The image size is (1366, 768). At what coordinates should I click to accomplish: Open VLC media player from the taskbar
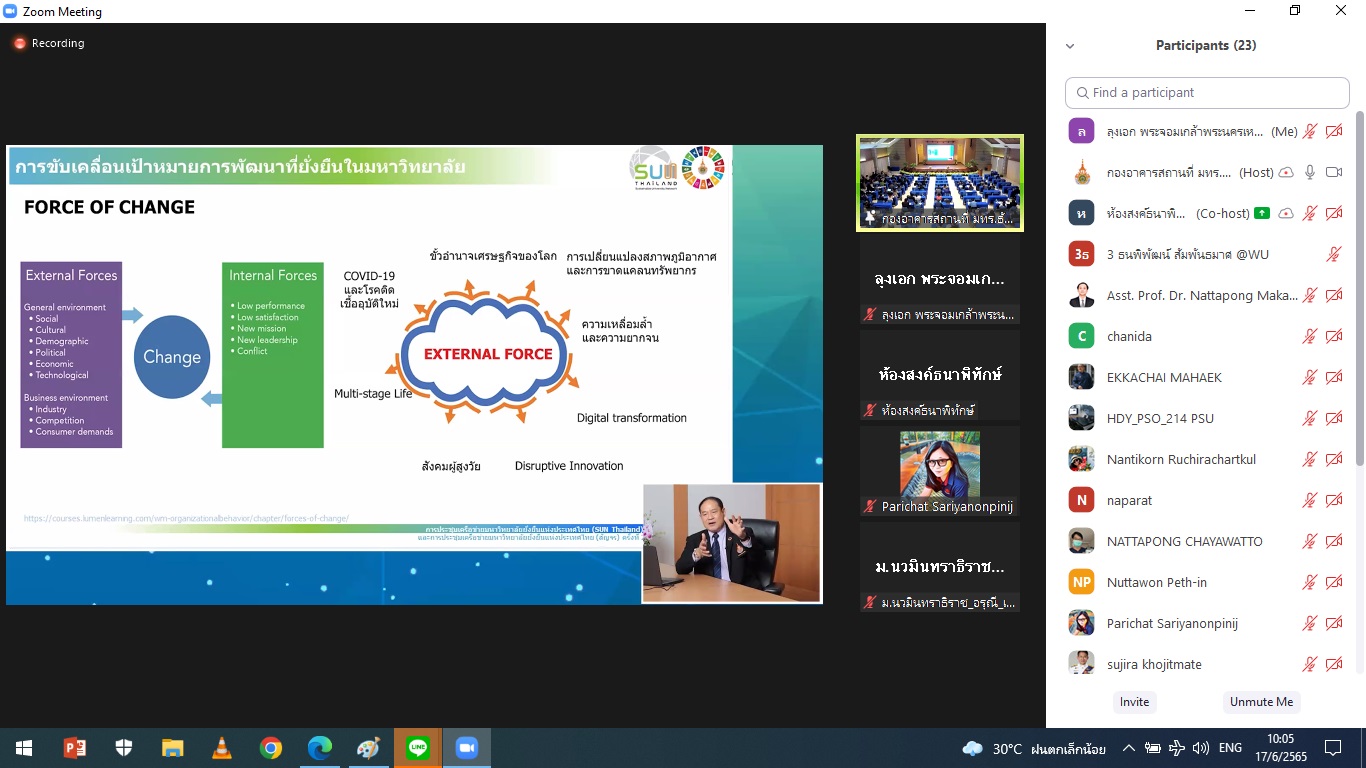[x=222, y=748]
